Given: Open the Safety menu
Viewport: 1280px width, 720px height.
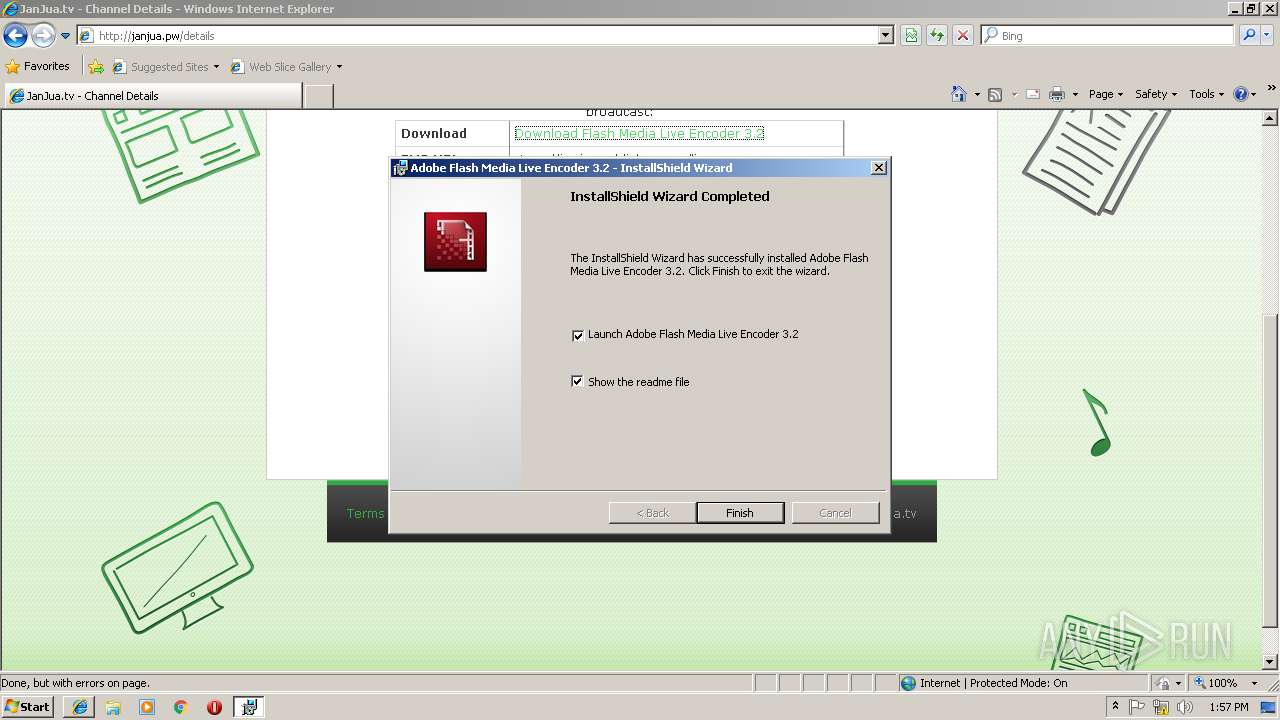Looking at the screenshot, I should [x=1156, y=94].
